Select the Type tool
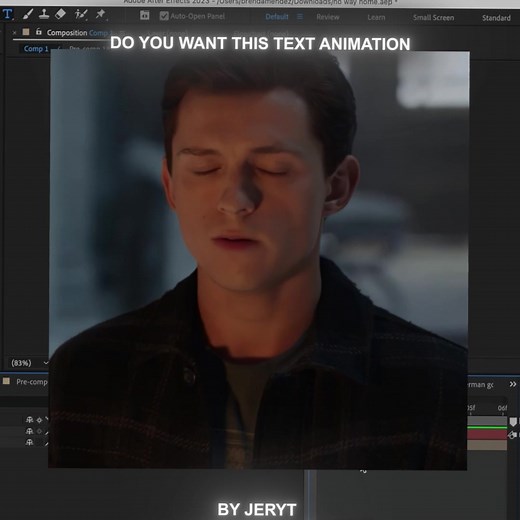The height and width of the screenshot is (520, 520). coord(7,15)
